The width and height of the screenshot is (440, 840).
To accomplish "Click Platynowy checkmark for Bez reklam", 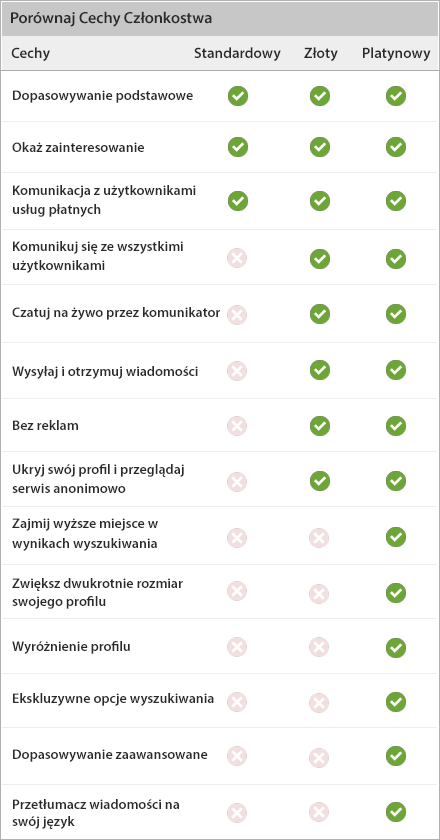I will click(x=396, y=426).
